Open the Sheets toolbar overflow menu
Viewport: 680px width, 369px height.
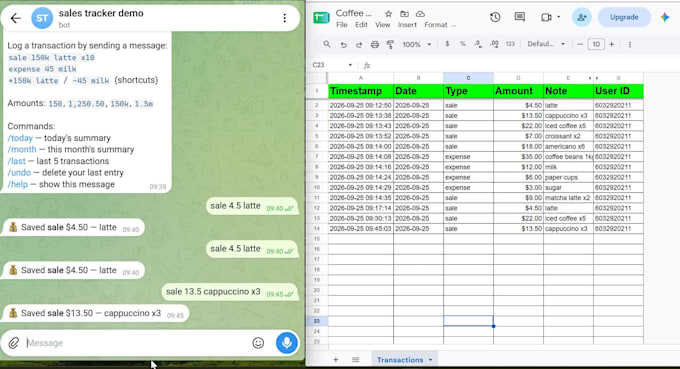[630, 44]
